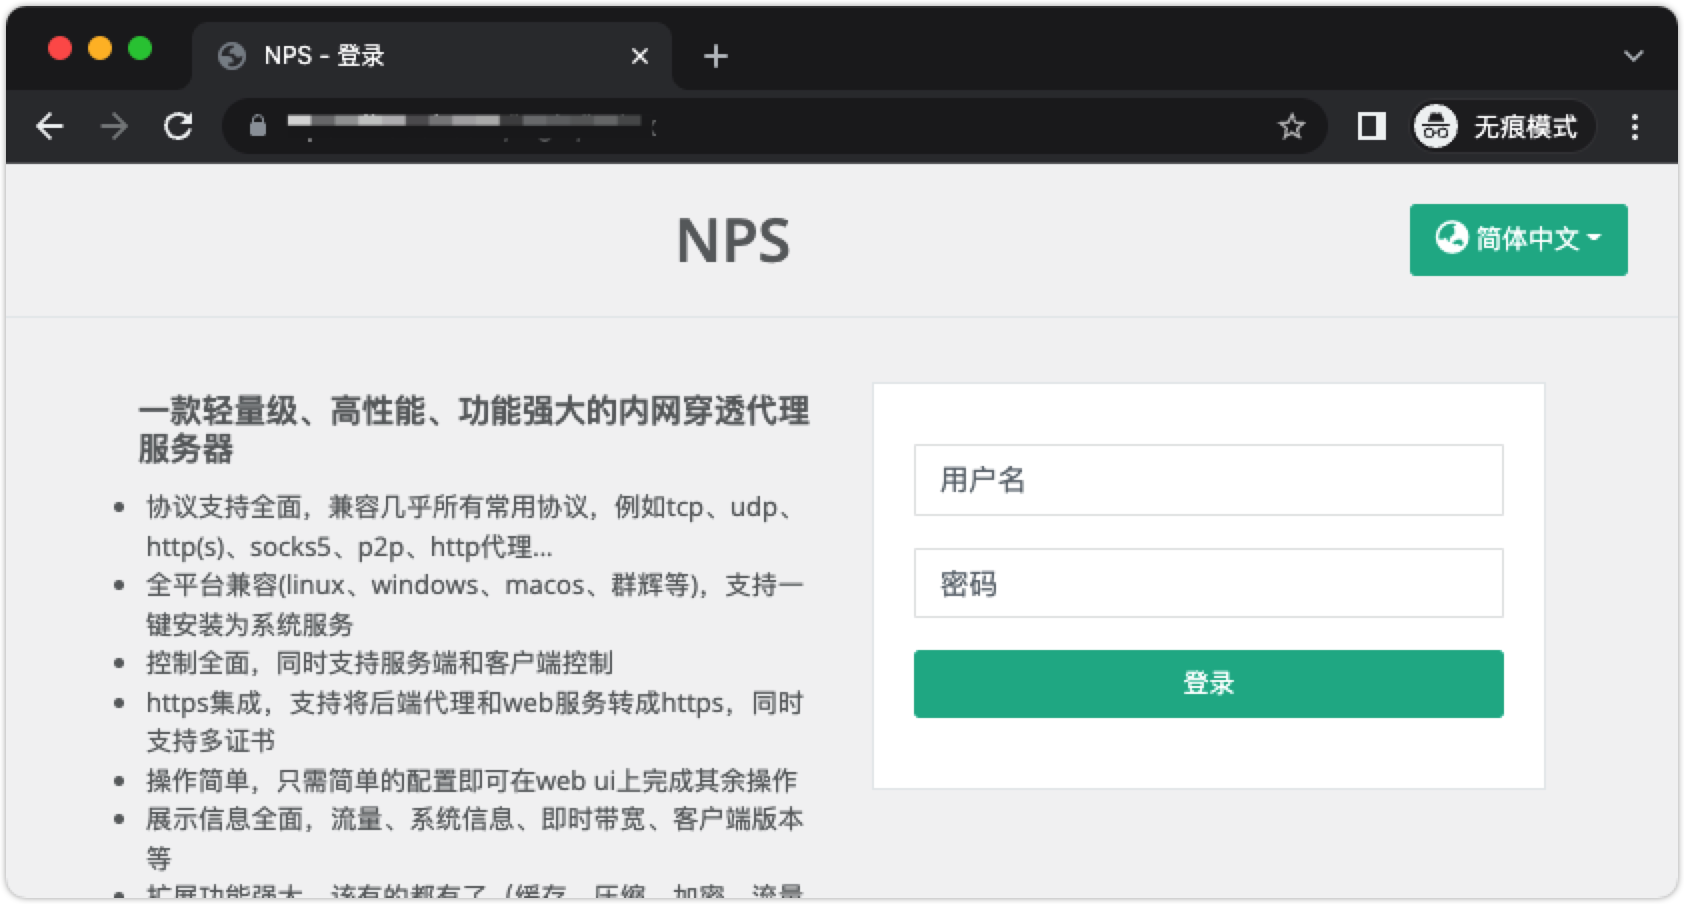Click the 无痕模式 incognito indicator
This screenshot has width=1684, height=904.
click(1502, 126)
